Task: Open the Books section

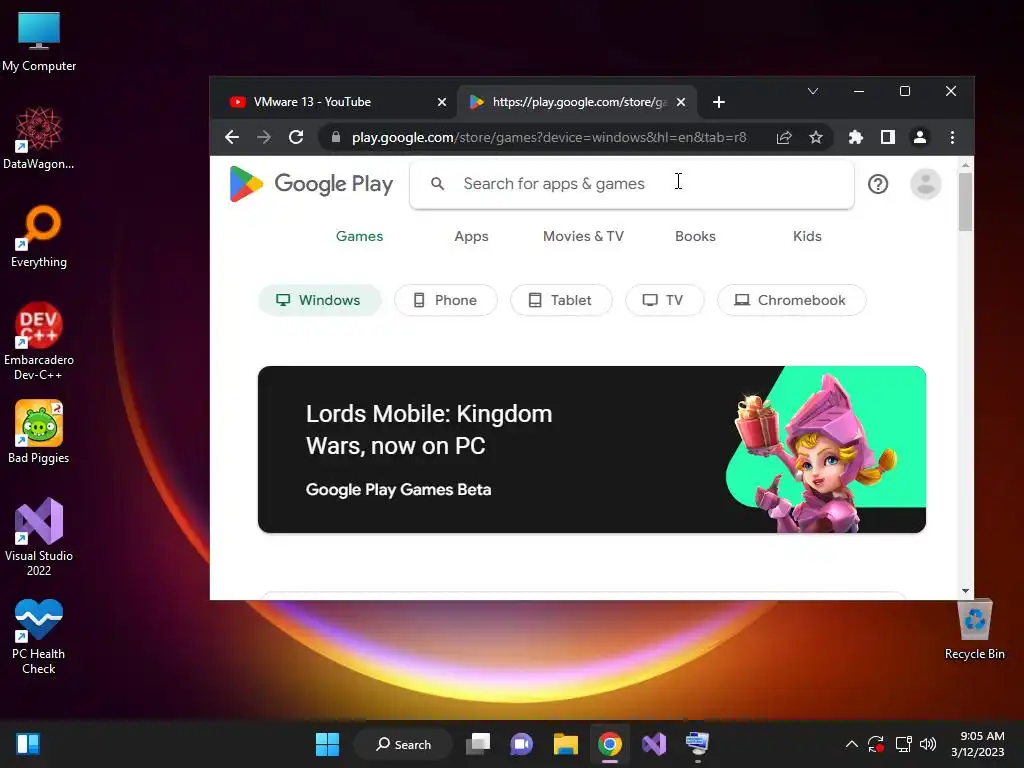Action: tap(696, 236)
